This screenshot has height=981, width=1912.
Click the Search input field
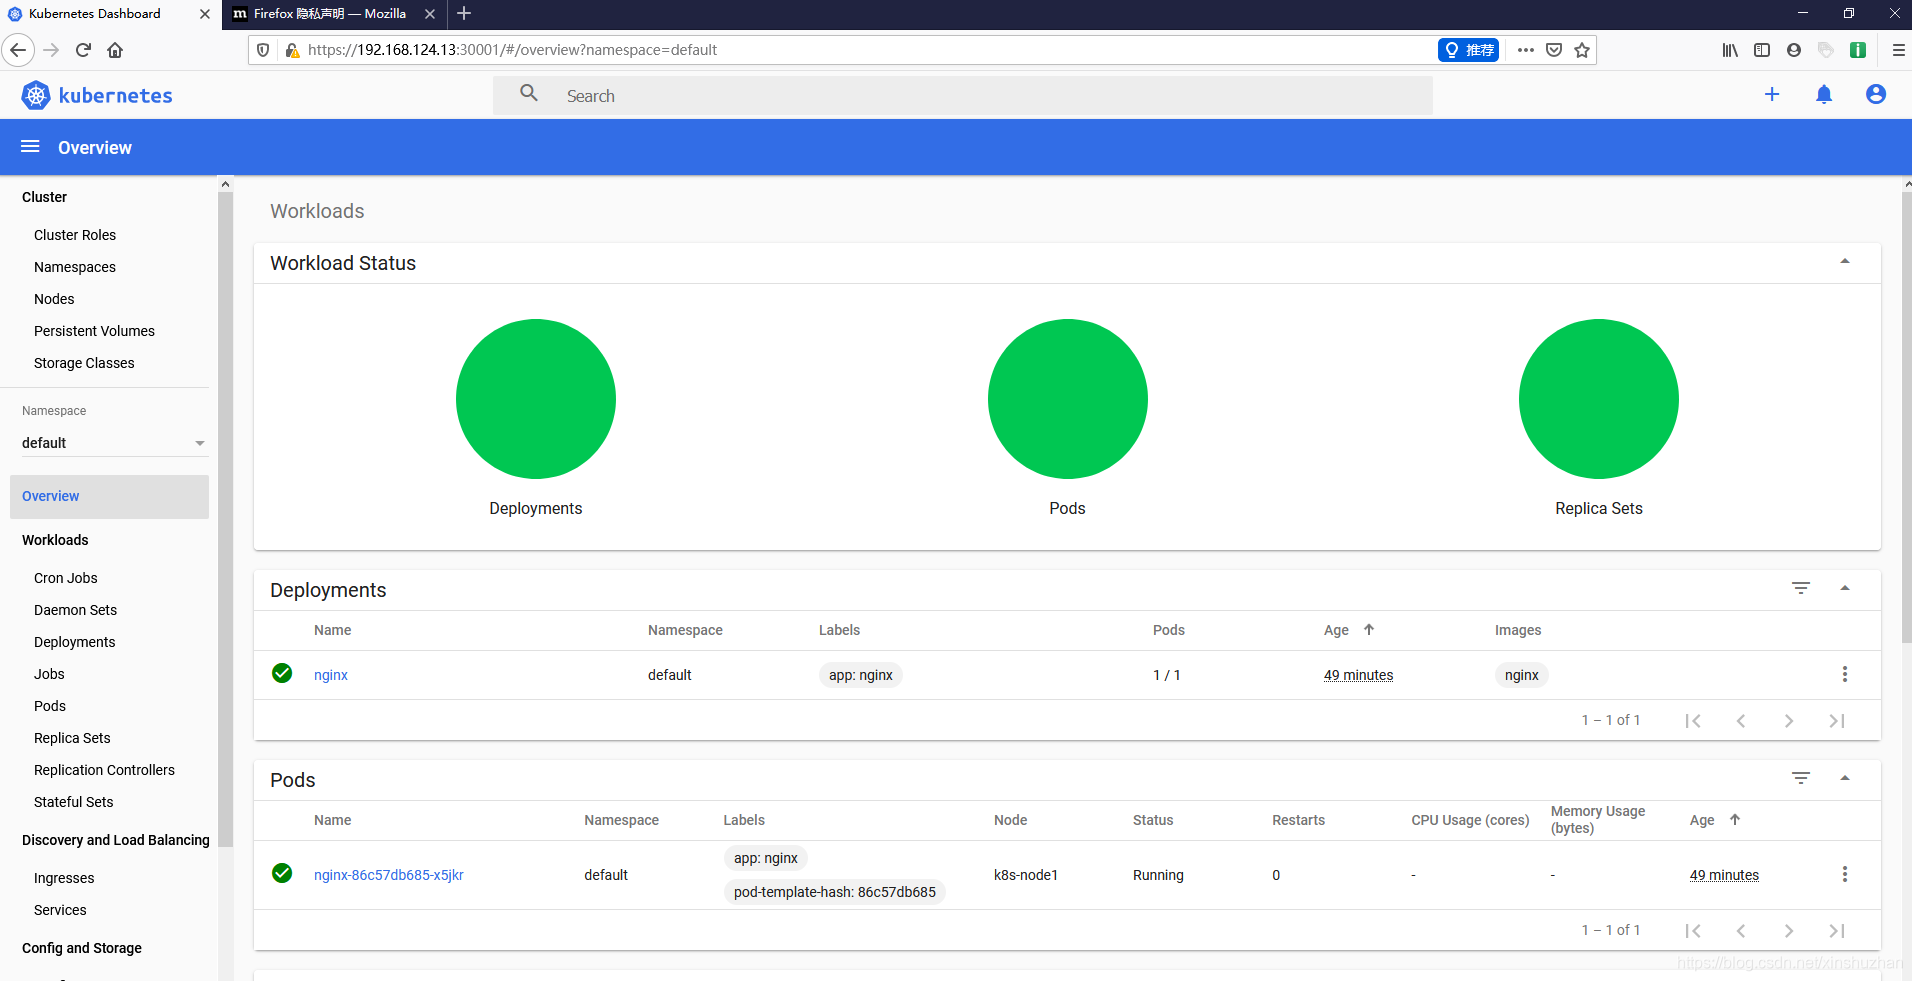962,96
